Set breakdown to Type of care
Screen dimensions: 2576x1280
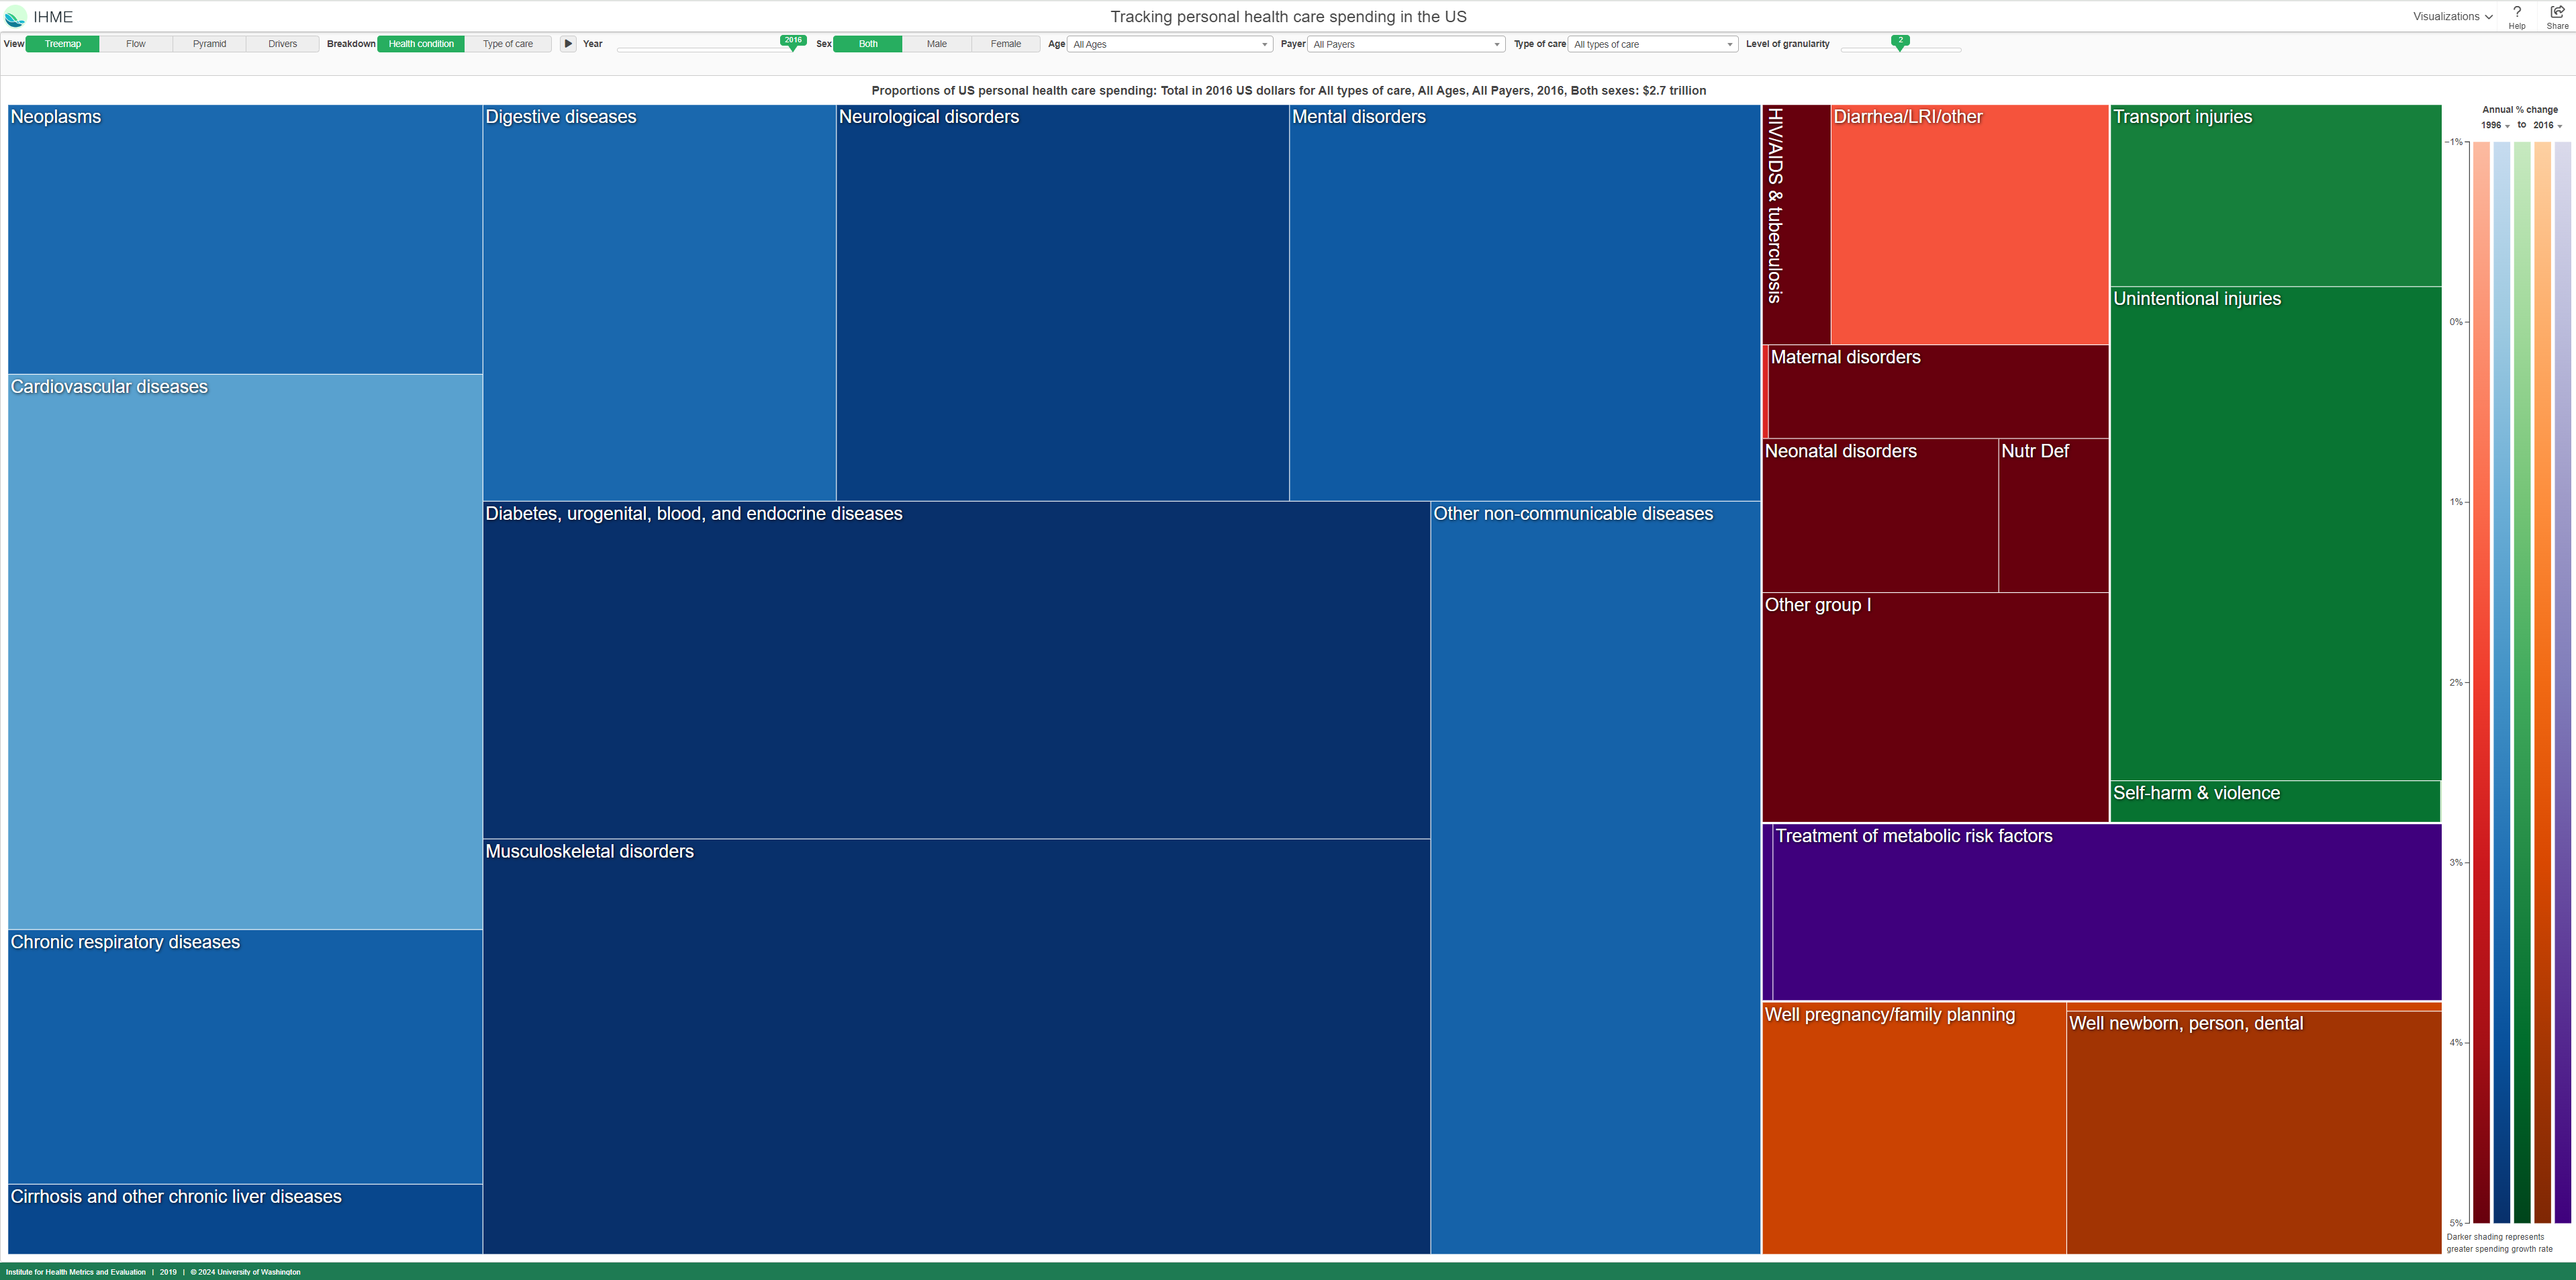coord(508,44)
